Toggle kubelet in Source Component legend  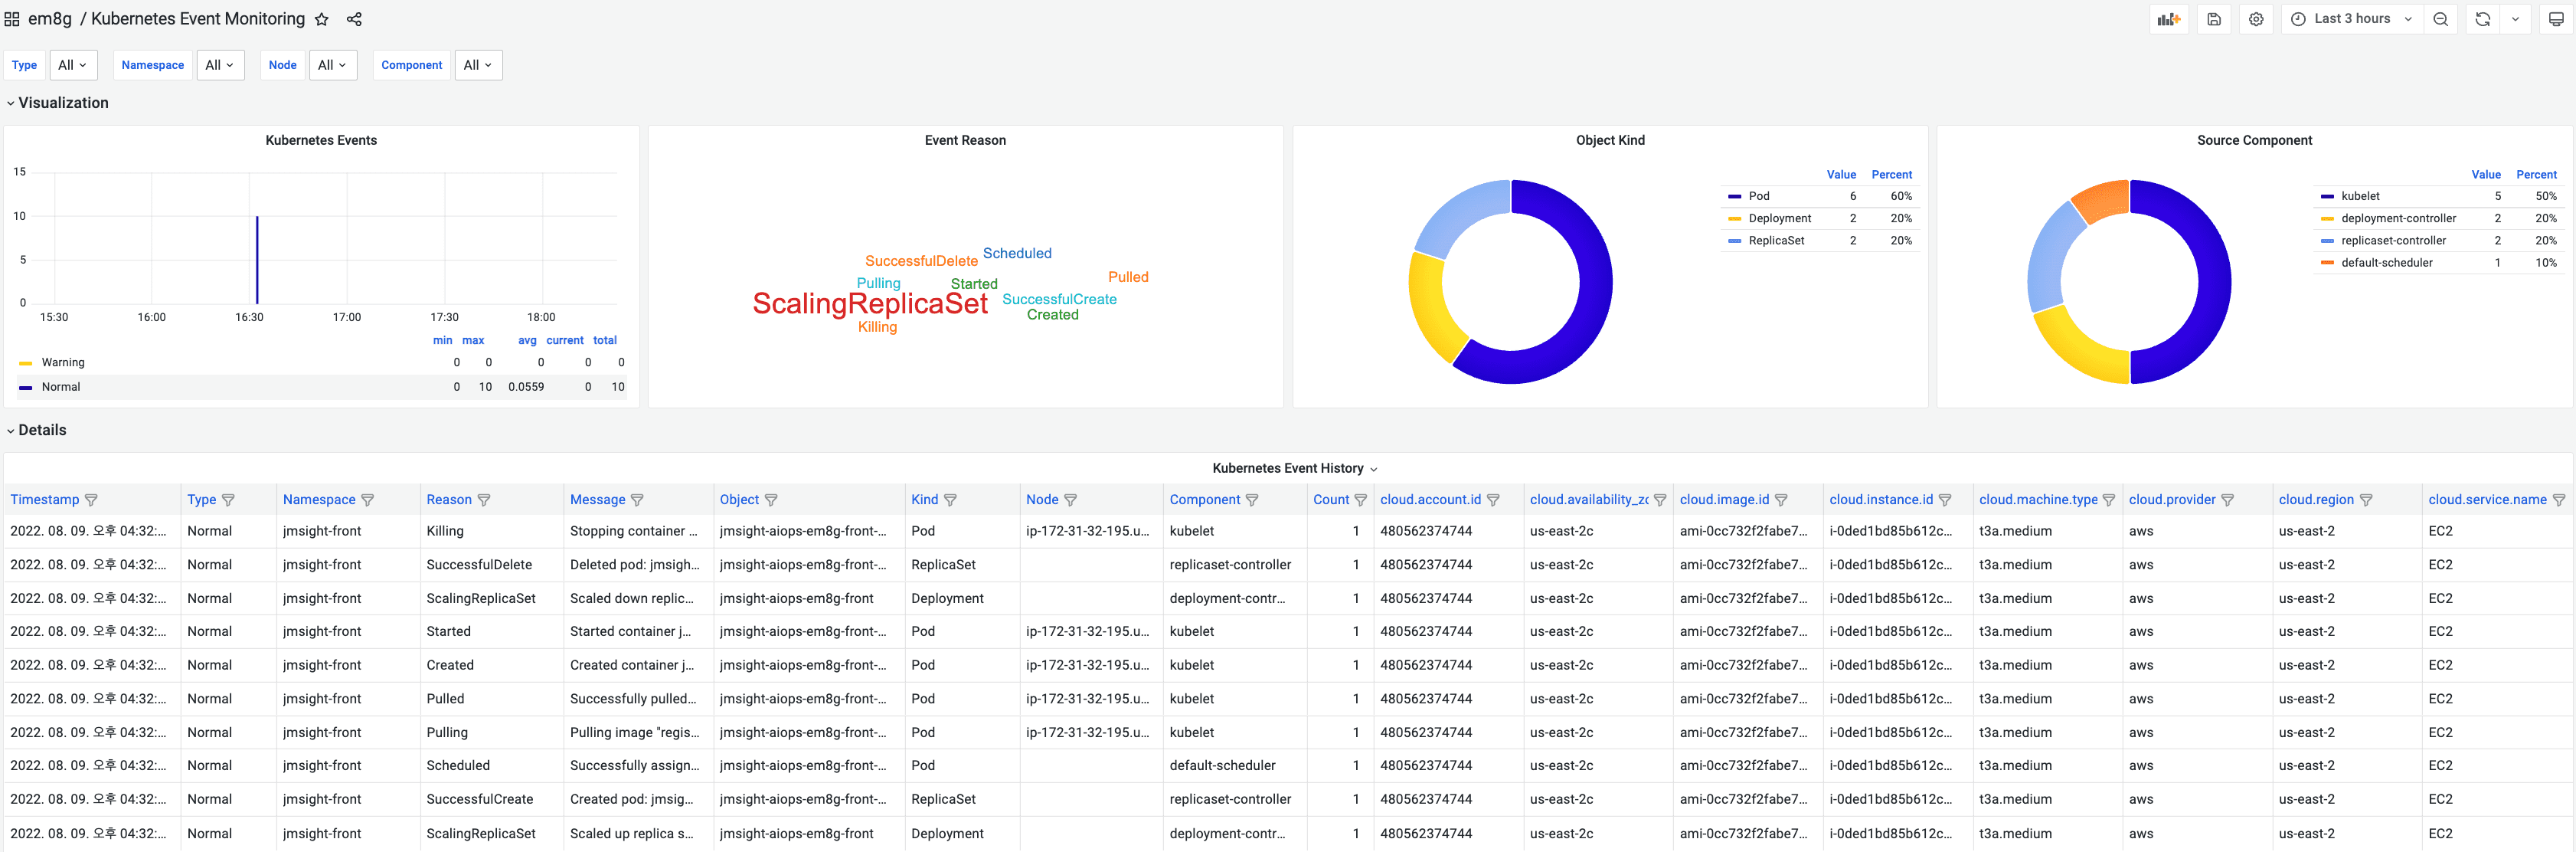[x=2360, y=196]
